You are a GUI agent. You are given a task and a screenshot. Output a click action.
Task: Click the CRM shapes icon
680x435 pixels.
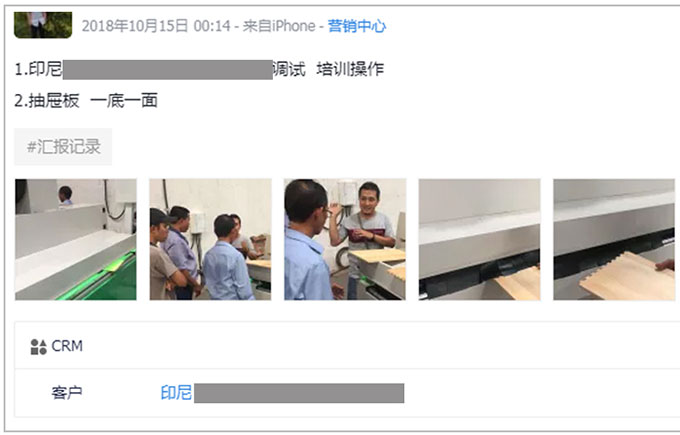click(x=38, y=347)
